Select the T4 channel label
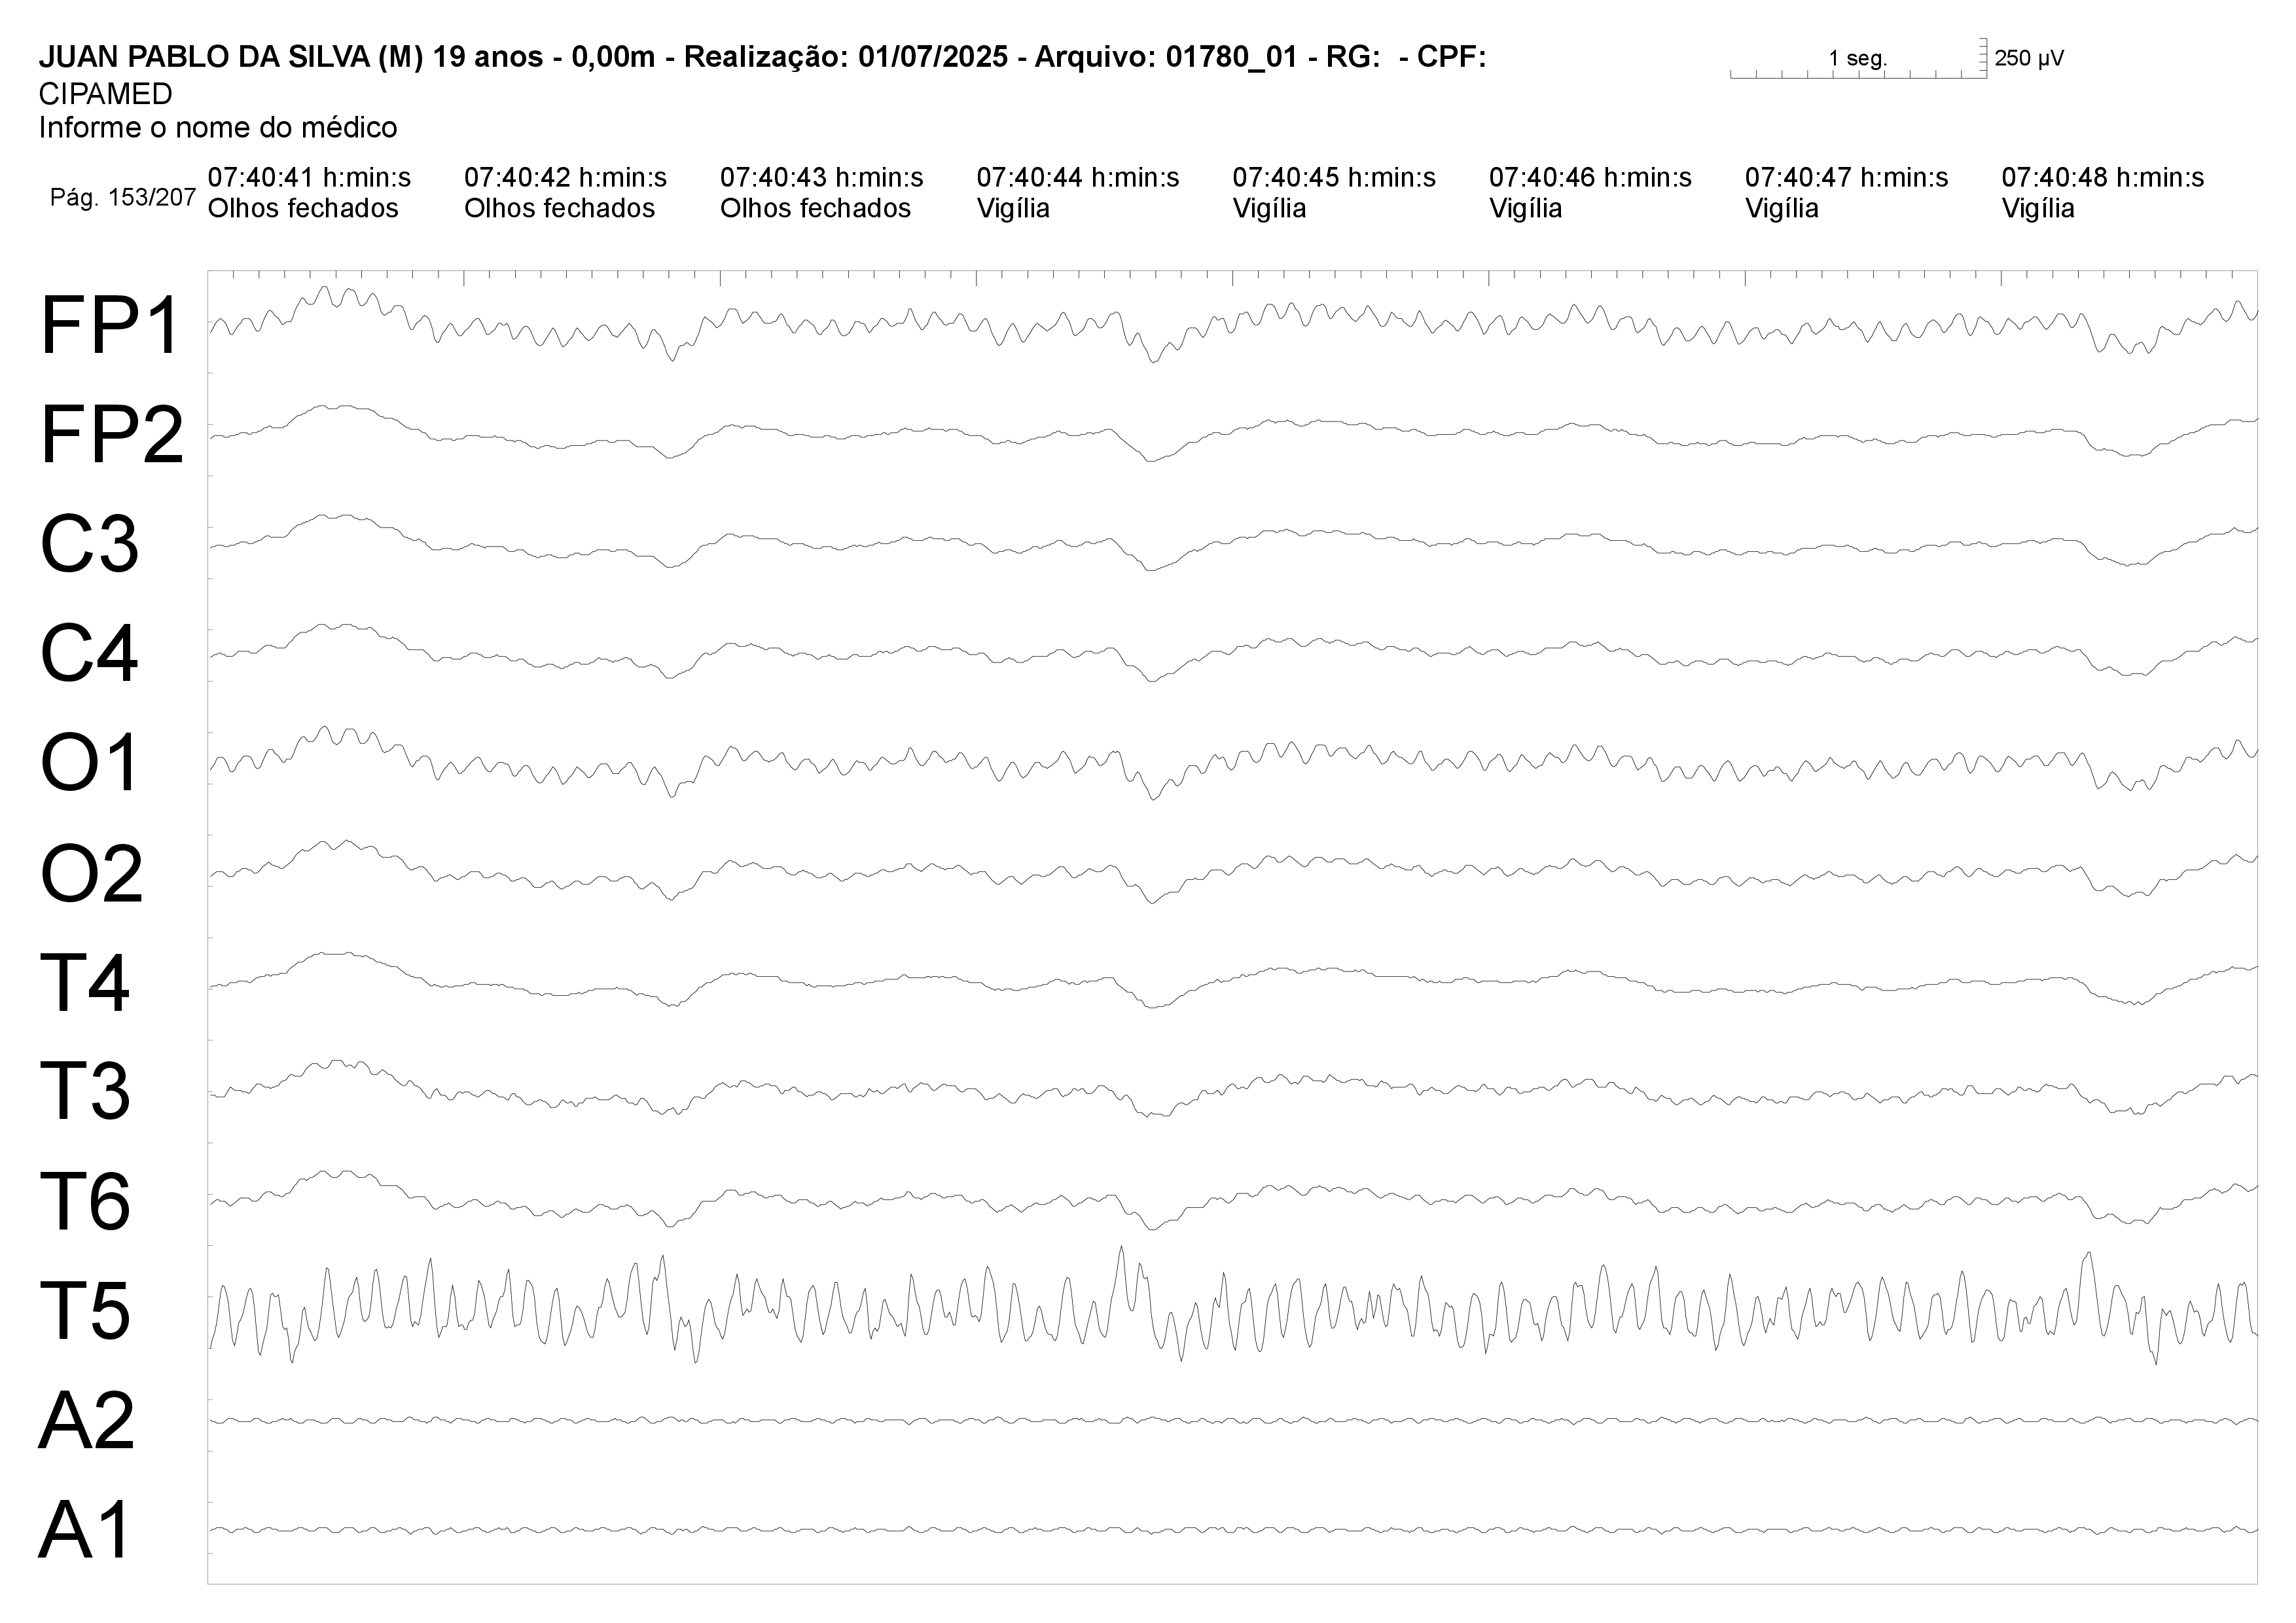 coord(85,983)
